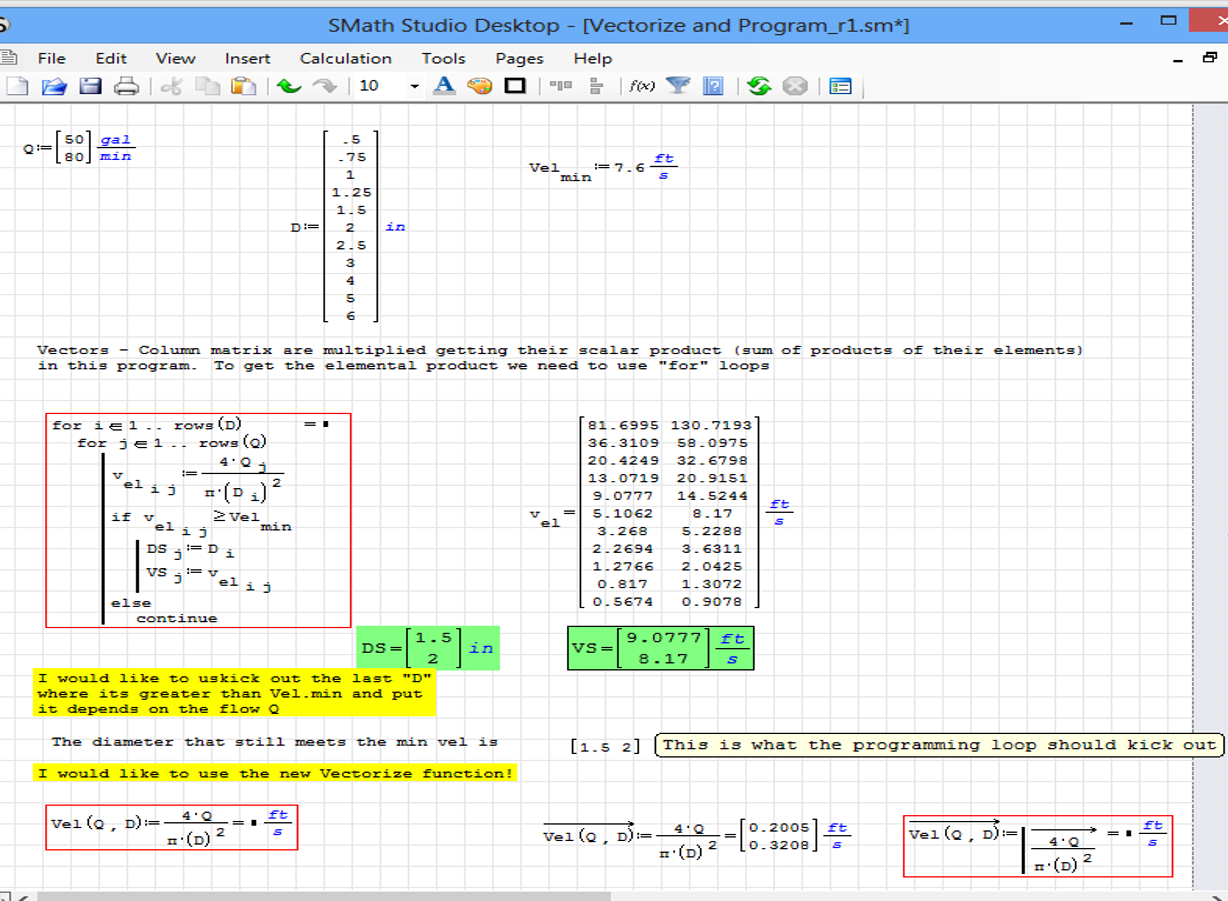Undo the last action with the green arrow
The image size is (1228, 901).
(x=289, y=86)
